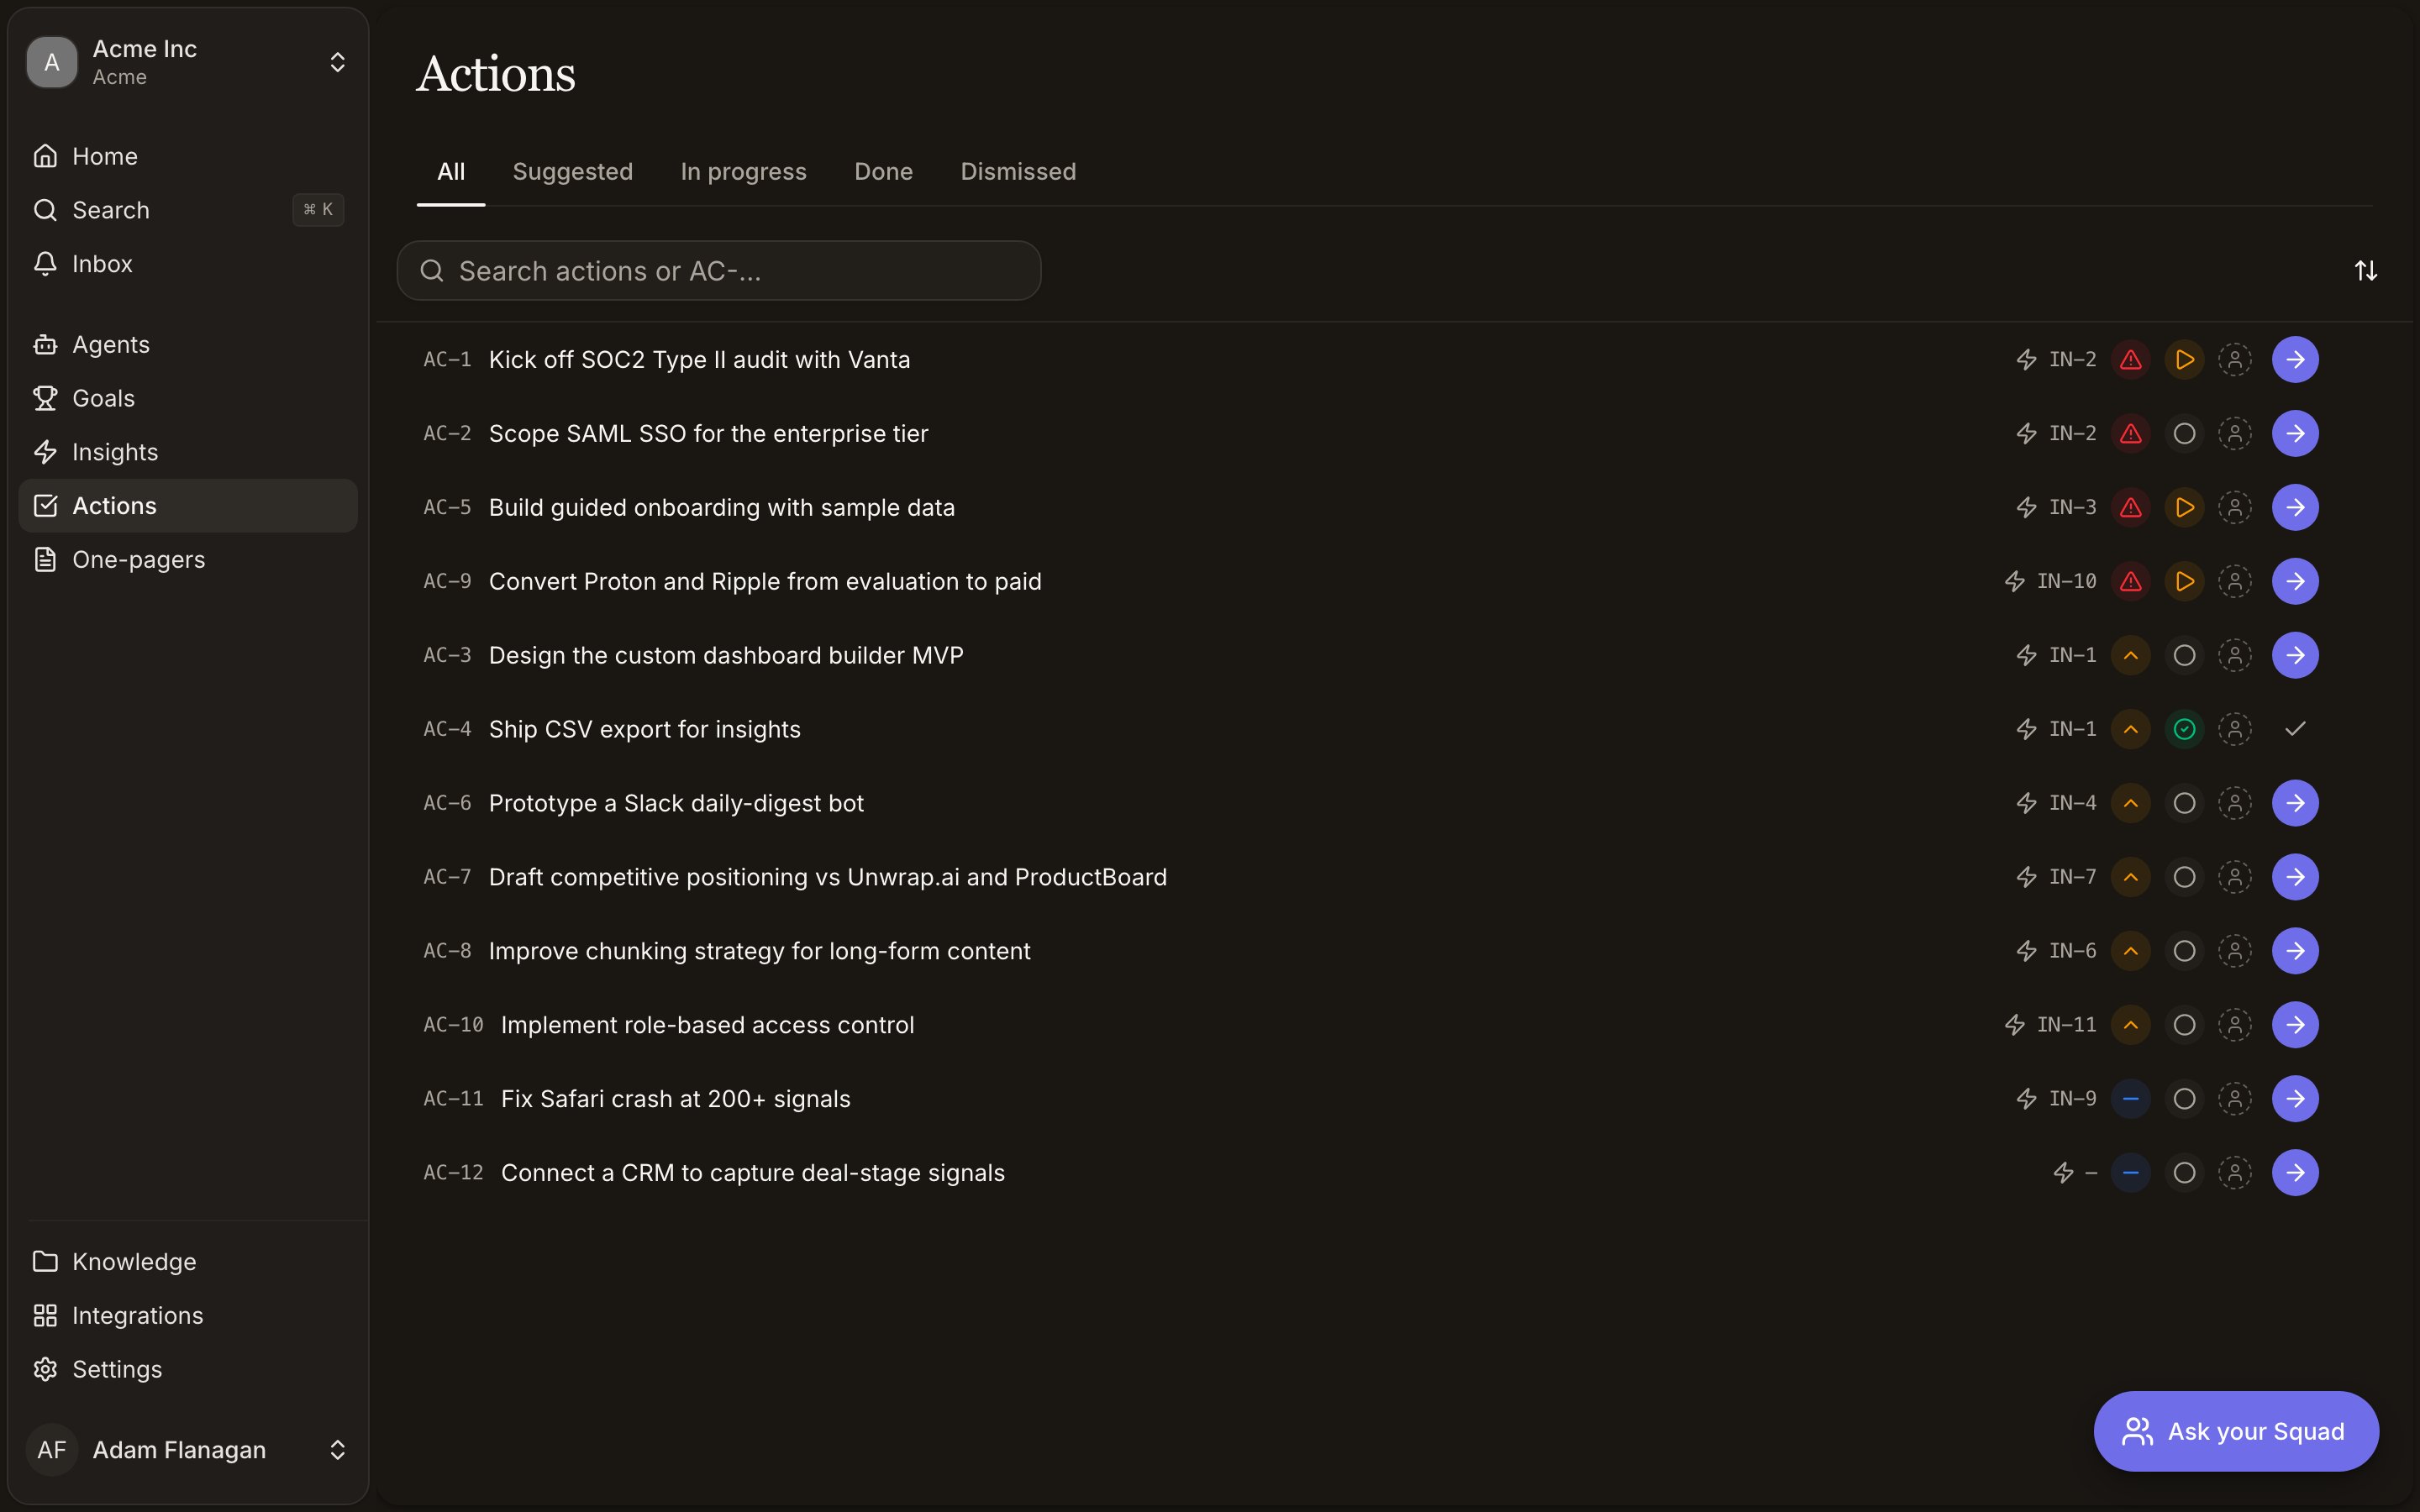2420x1512 pixels.
Task: Click the red urgent priority icon on AC-1
Action: [2131, 360]
